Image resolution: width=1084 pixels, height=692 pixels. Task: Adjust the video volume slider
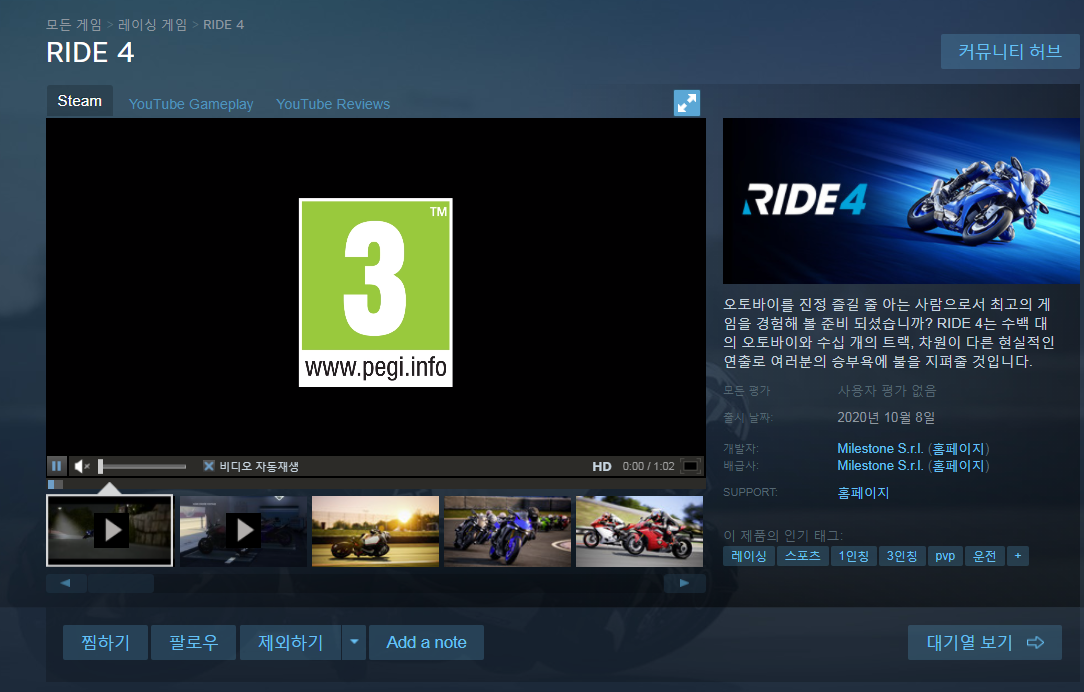tap(142, 467)
